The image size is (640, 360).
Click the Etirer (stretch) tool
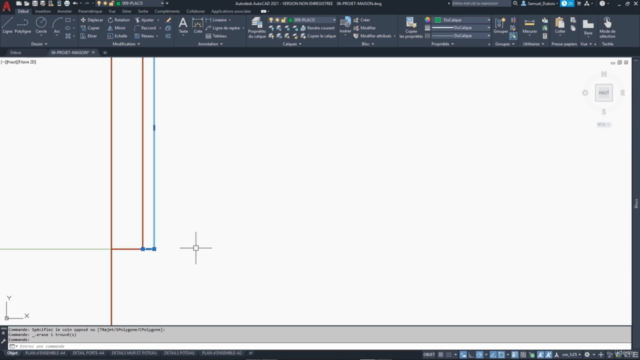tap(89, 36)
